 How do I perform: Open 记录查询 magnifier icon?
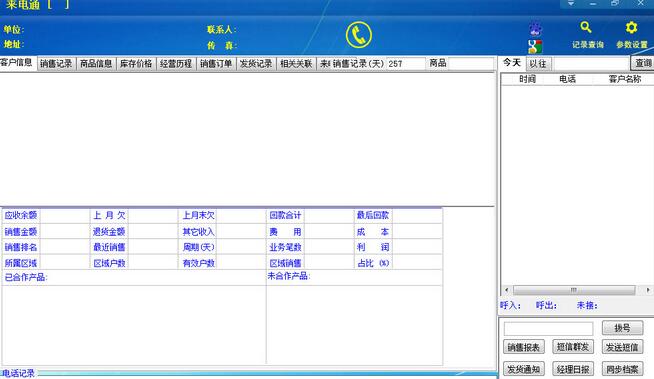pyautogui.click(x=586, y=28)
